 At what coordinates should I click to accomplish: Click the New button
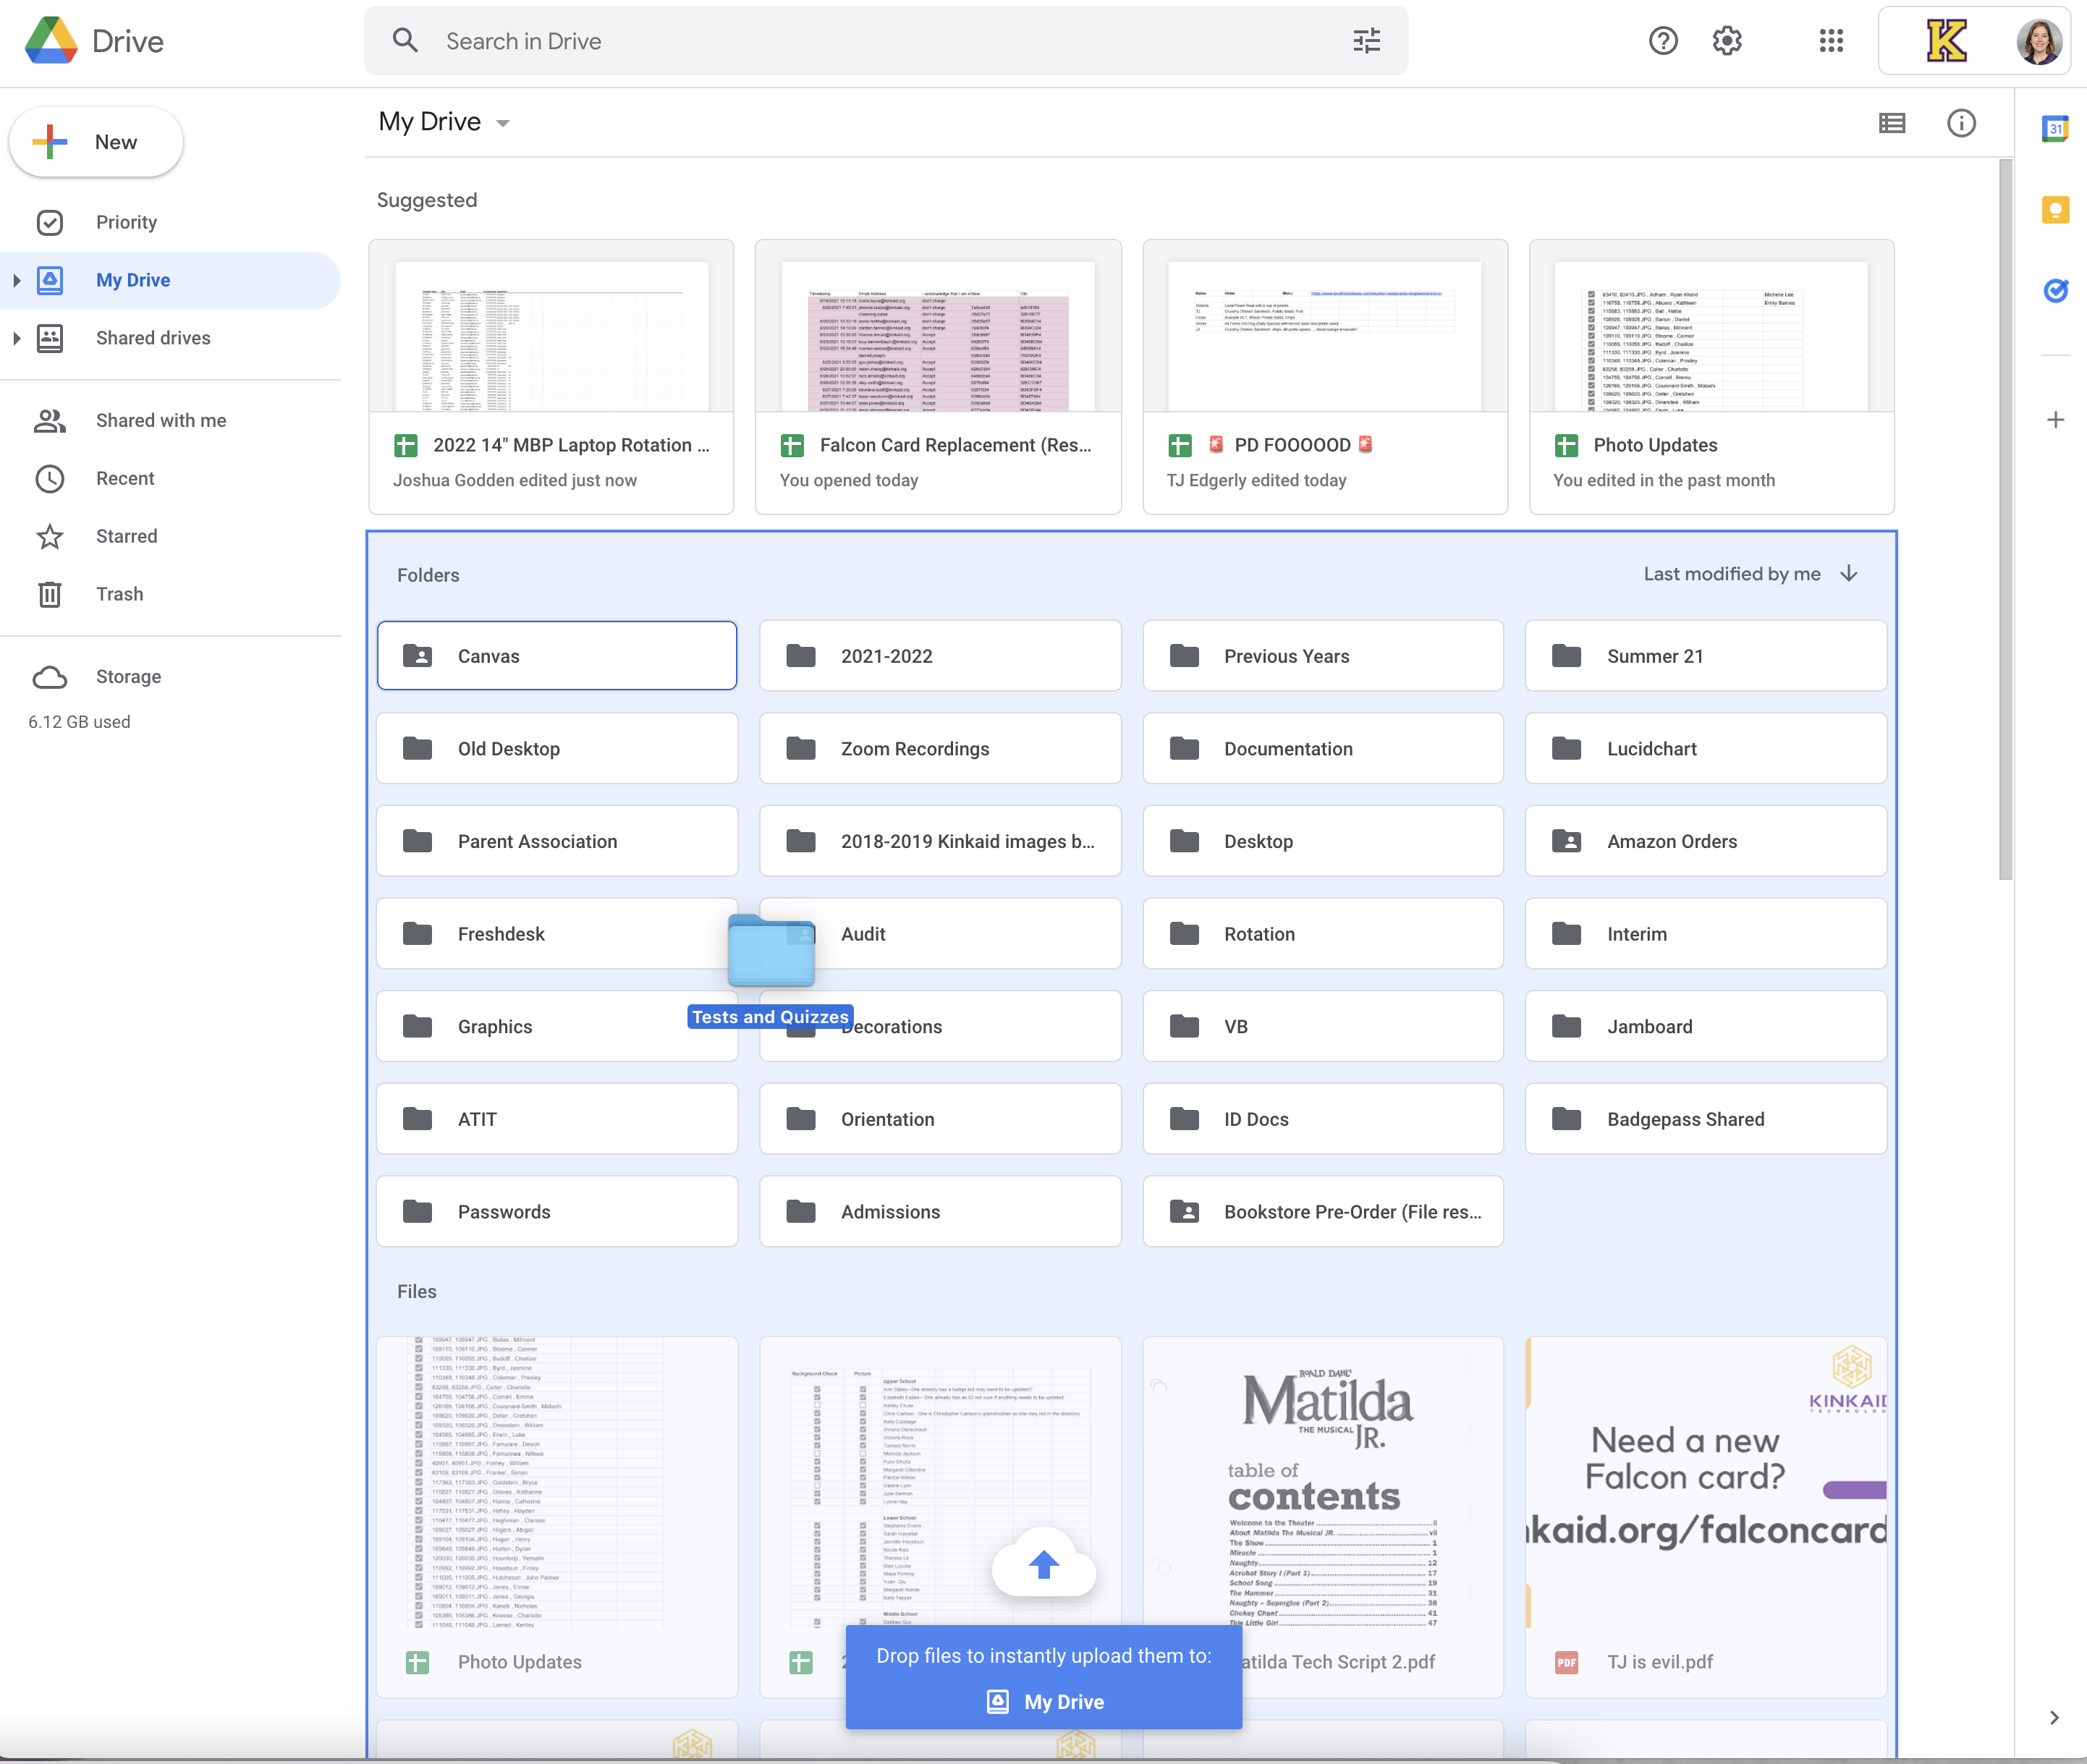point(97,143)
